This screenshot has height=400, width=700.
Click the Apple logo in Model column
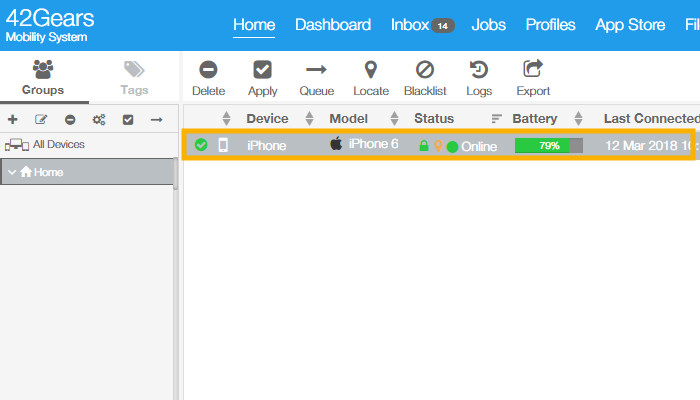click(x=336, y=144)
